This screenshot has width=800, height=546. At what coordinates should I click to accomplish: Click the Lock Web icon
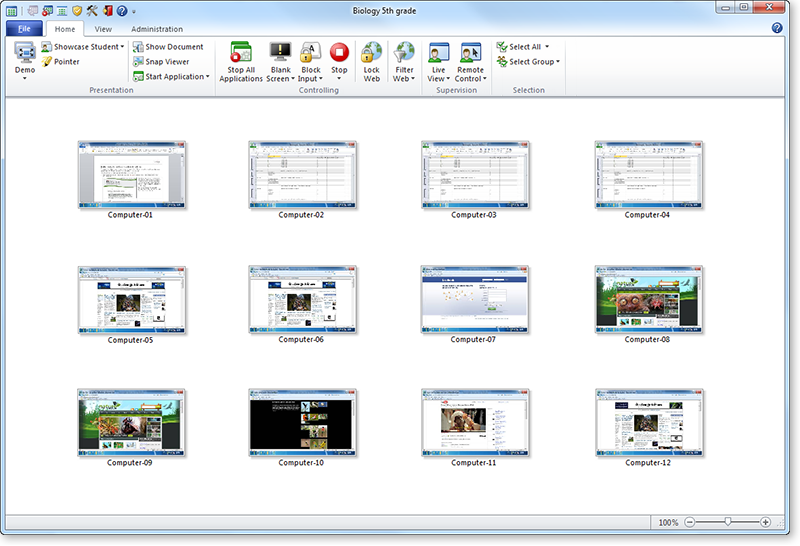371,54
